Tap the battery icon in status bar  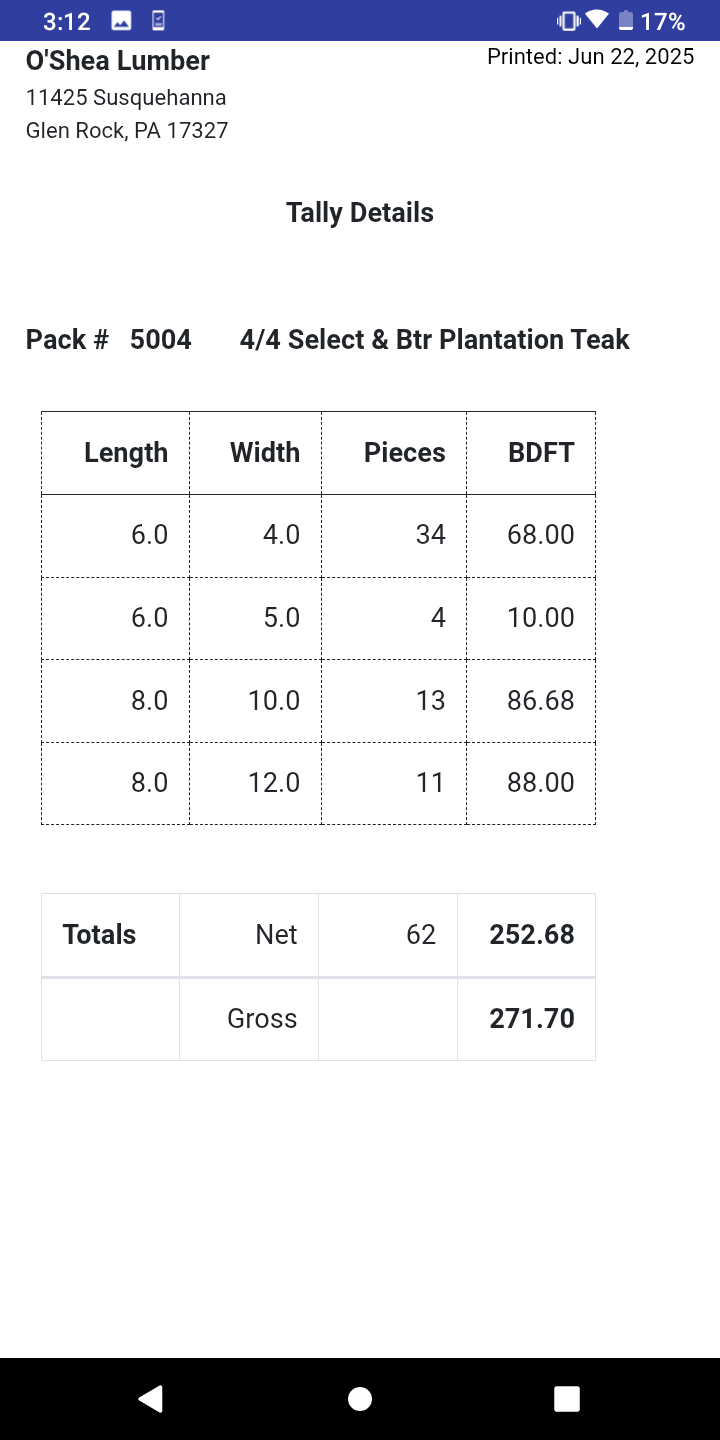[626, 20]
